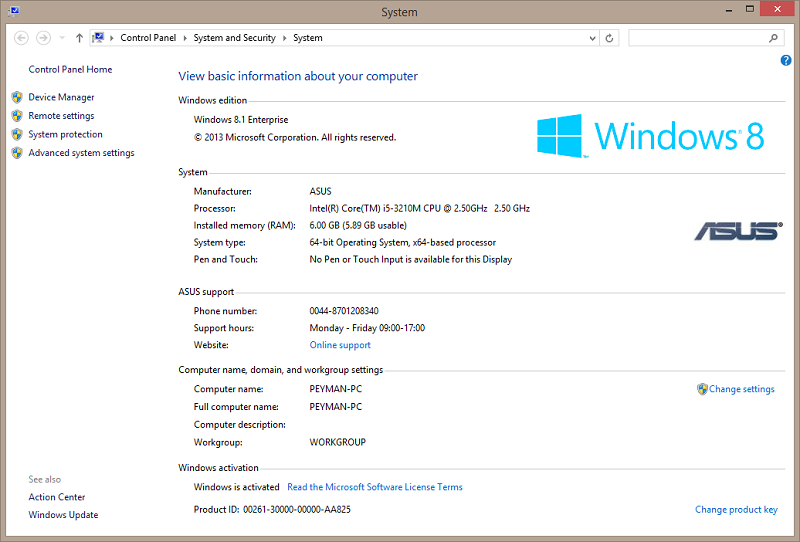This screenshot has width=800, height=542.
Task: Refresh the System page
Action: pos(609,38)
